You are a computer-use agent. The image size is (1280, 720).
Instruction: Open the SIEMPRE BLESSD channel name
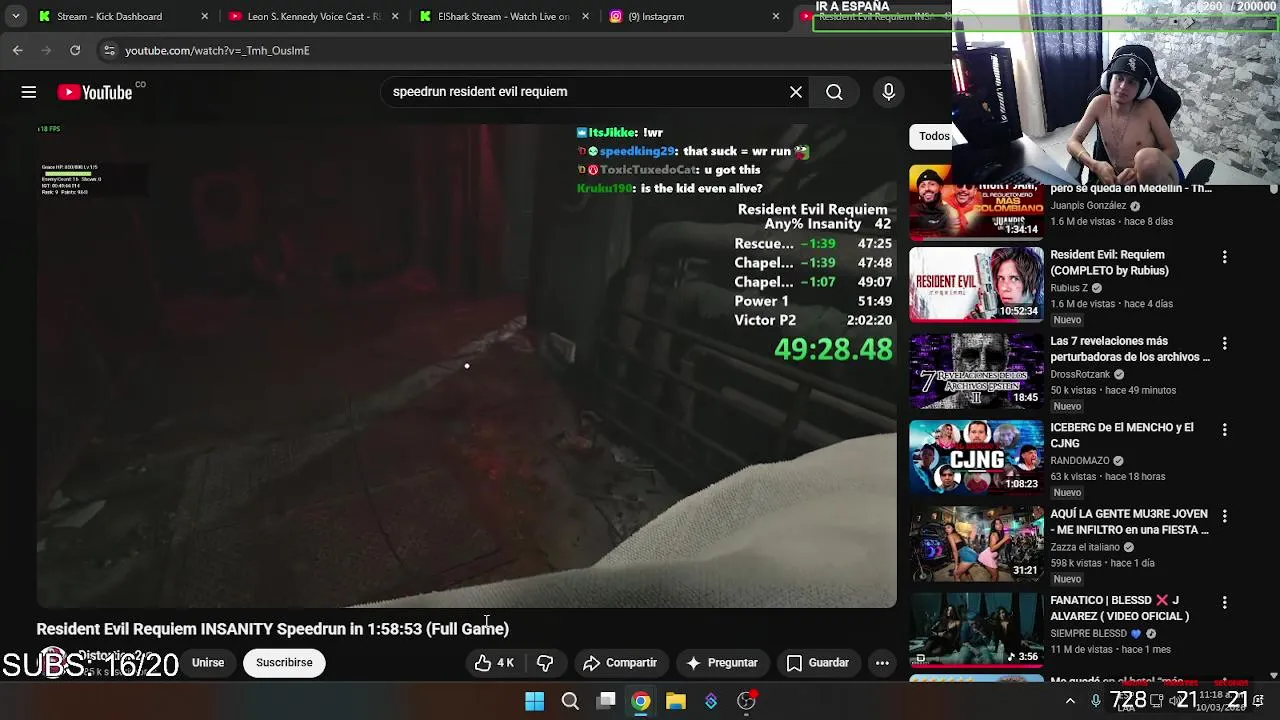pyautogui.click(x=1088, y=634)
